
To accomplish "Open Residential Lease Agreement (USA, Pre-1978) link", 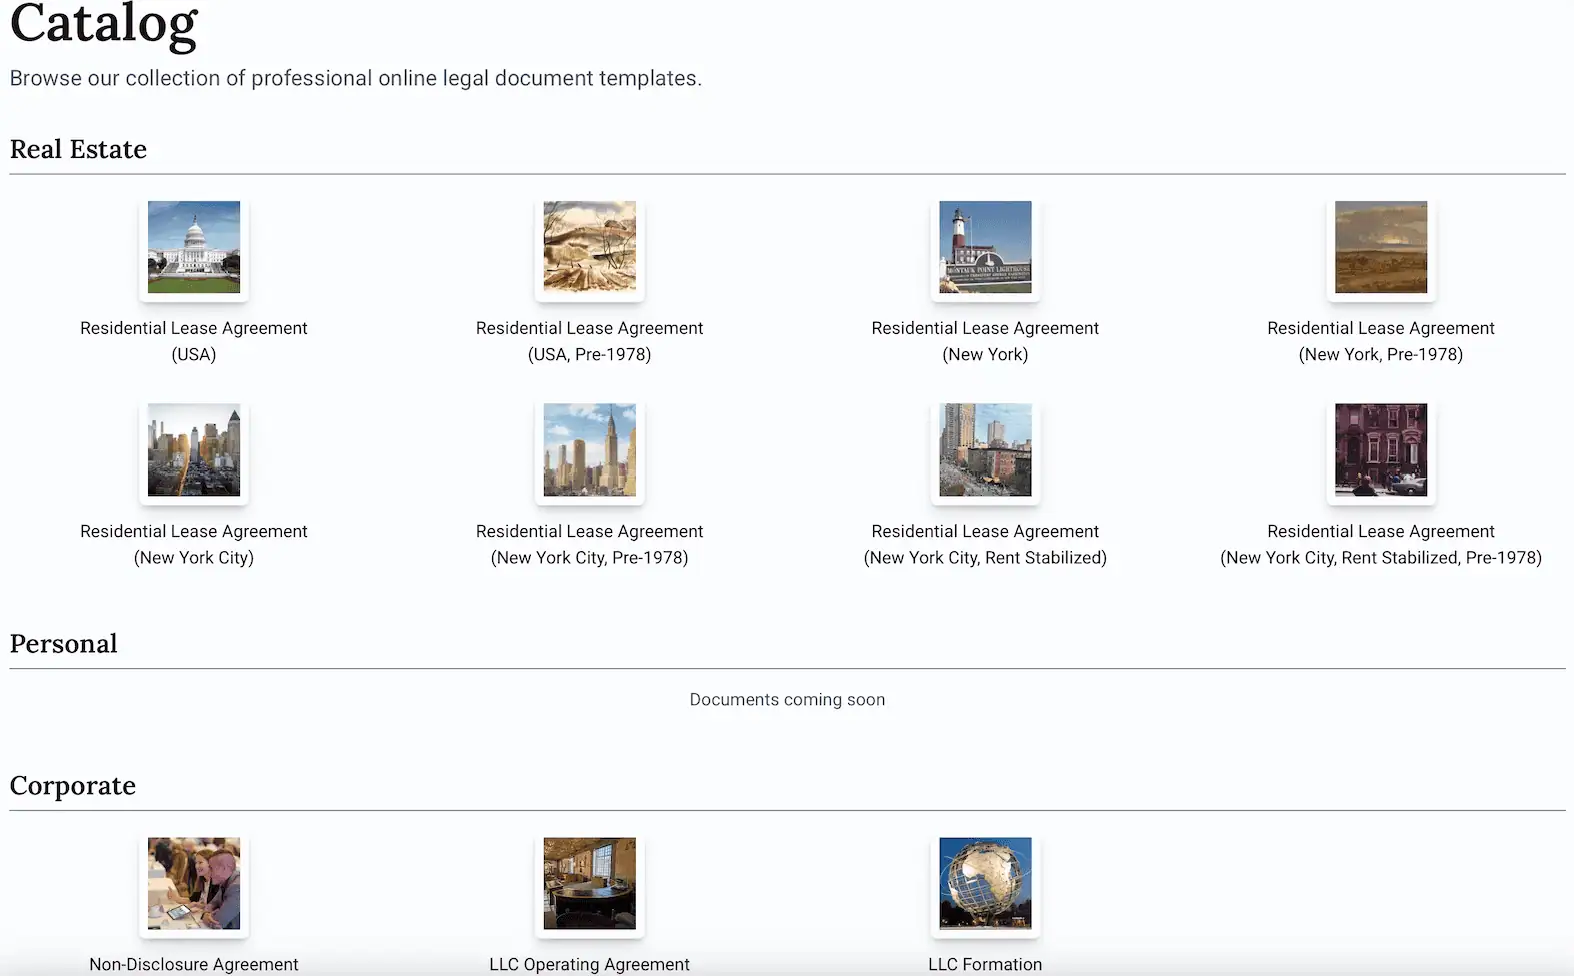I will point(590,341).
